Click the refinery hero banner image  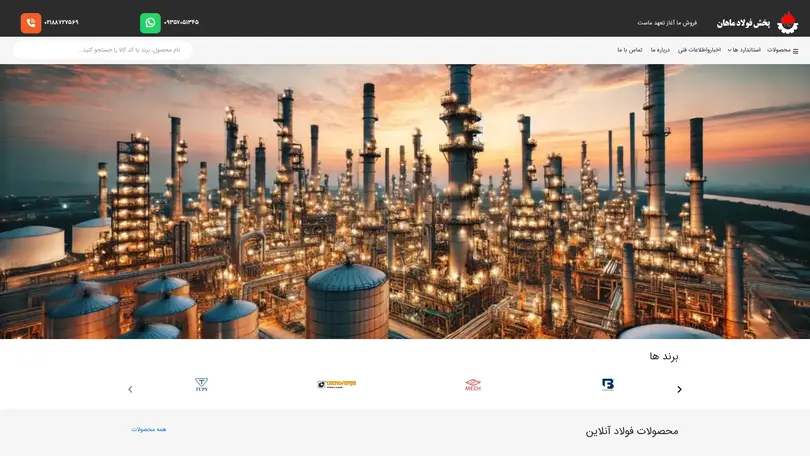[x=405, y=201]
